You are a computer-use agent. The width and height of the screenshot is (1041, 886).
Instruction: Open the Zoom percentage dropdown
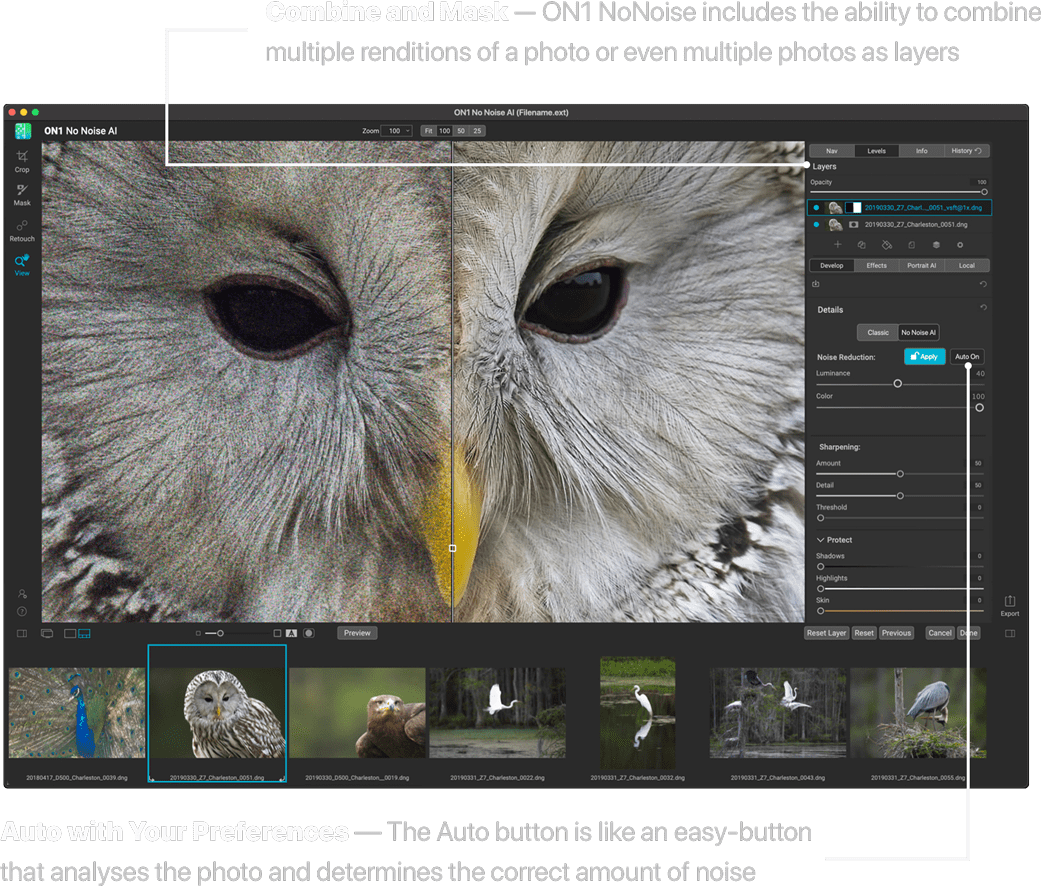[x=397, y=131]
